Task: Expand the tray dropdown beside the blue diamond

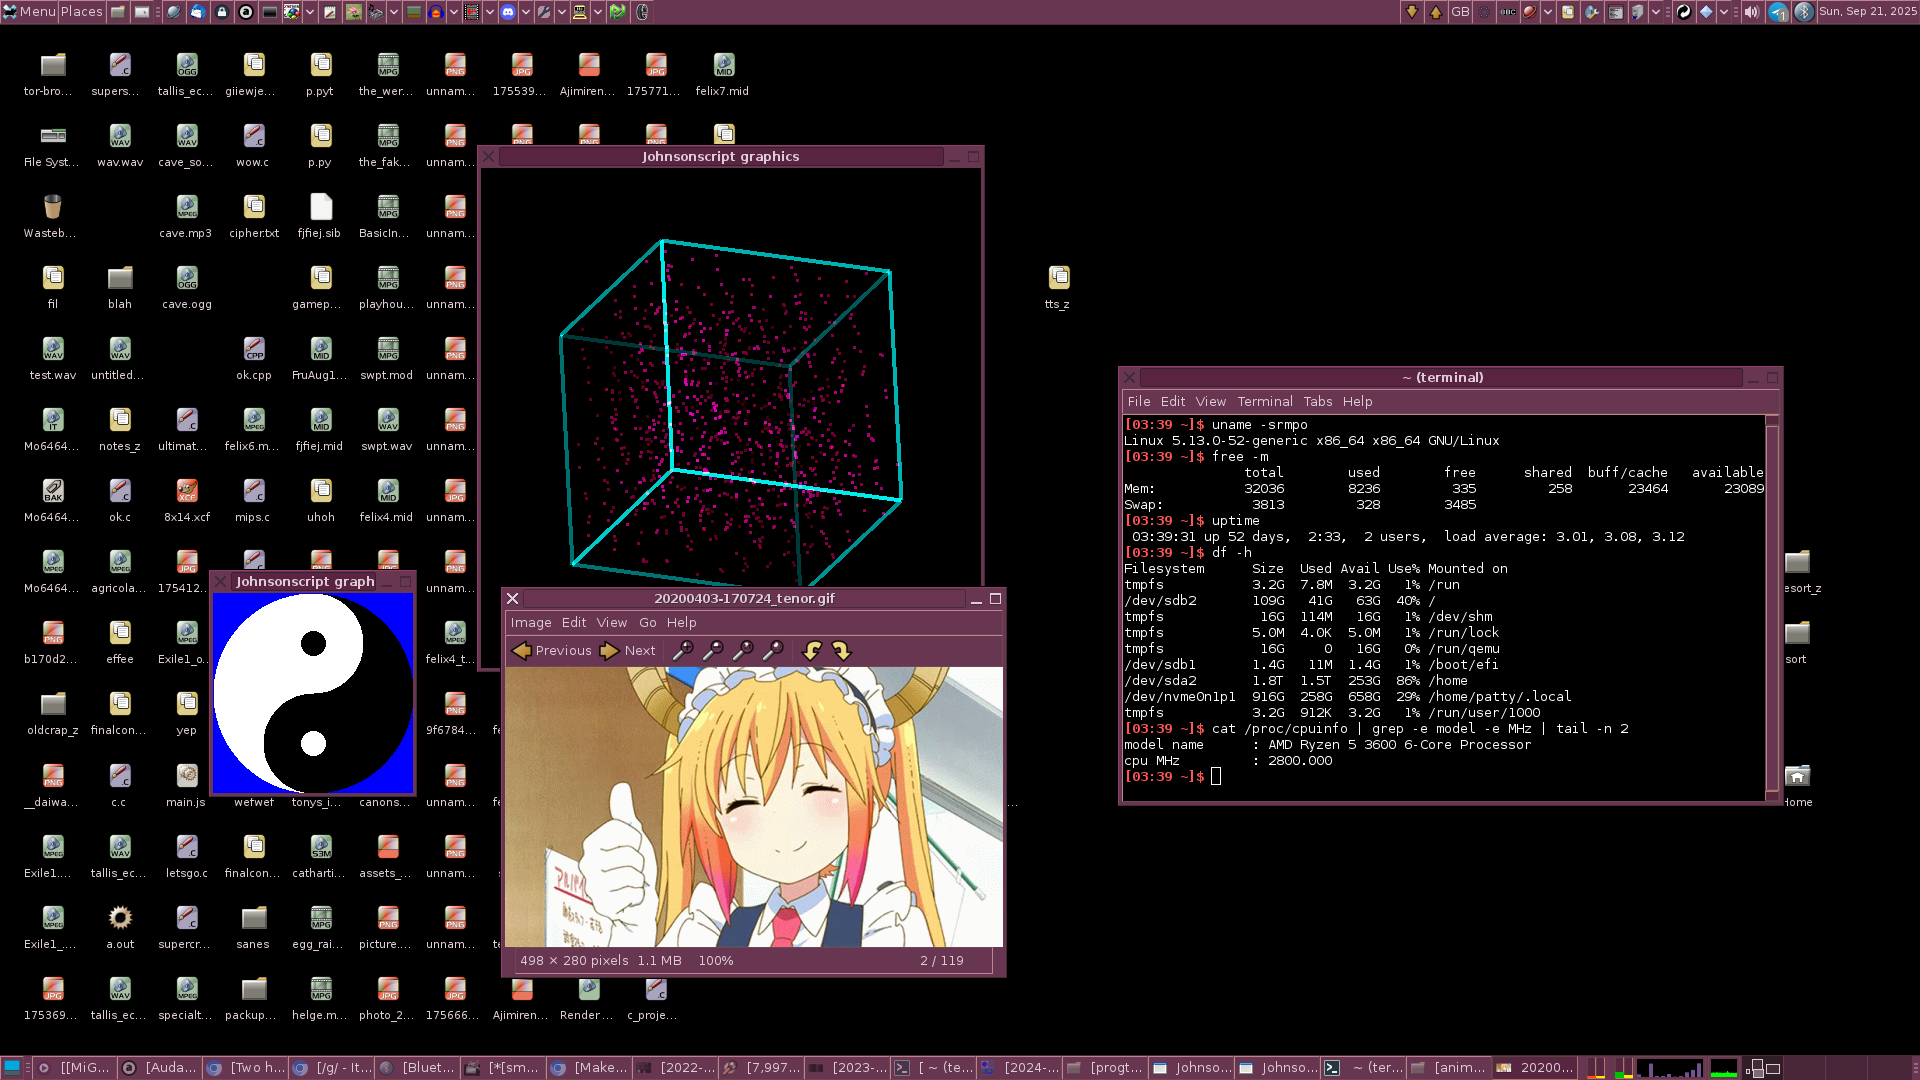Action: (x=1724, y=12)
